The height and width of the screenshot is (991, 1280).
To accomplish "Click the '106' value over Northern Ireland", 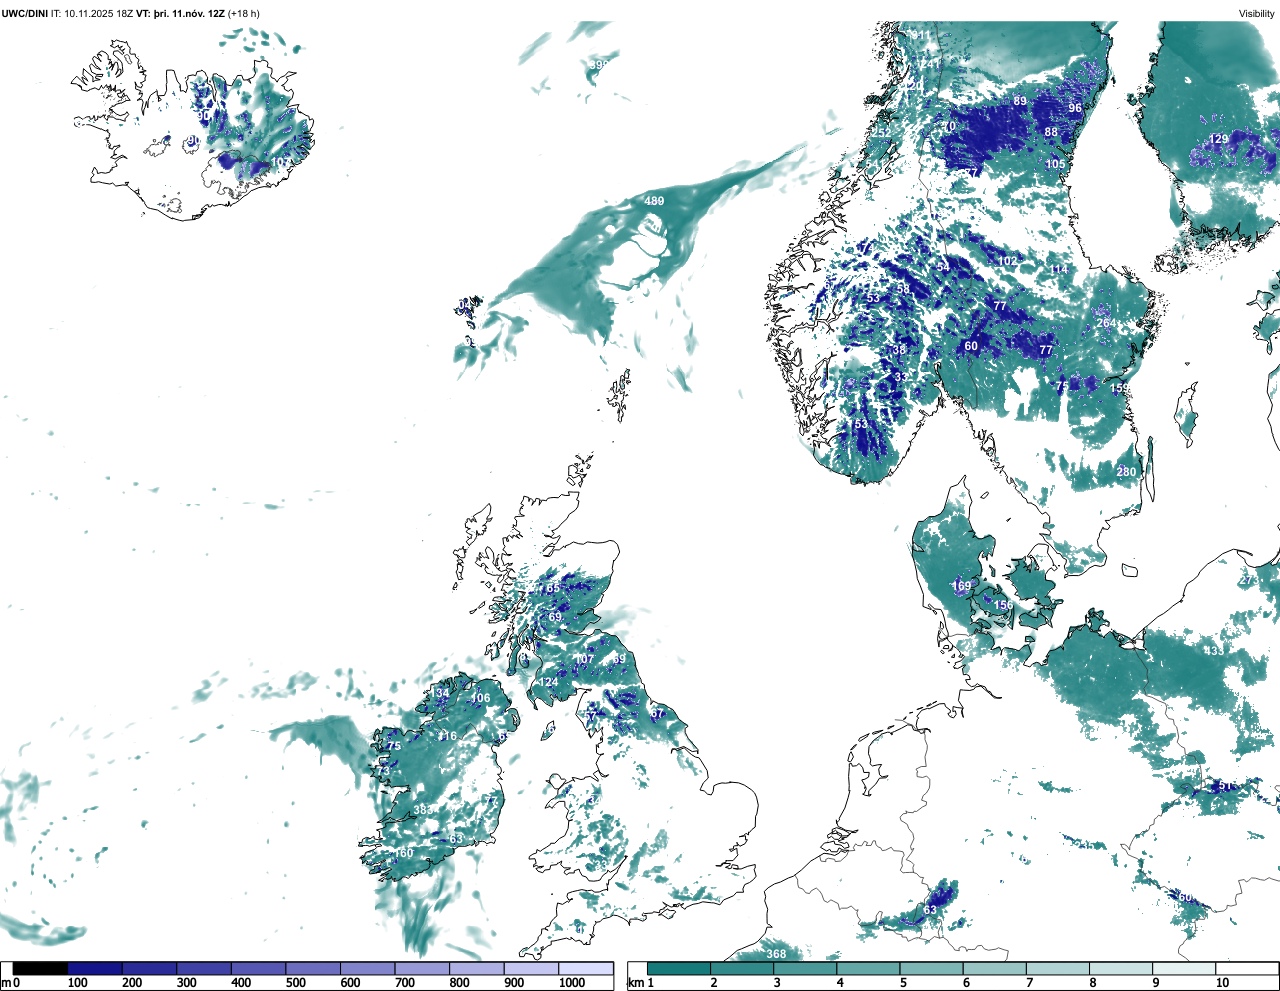I will coord(481,699).
